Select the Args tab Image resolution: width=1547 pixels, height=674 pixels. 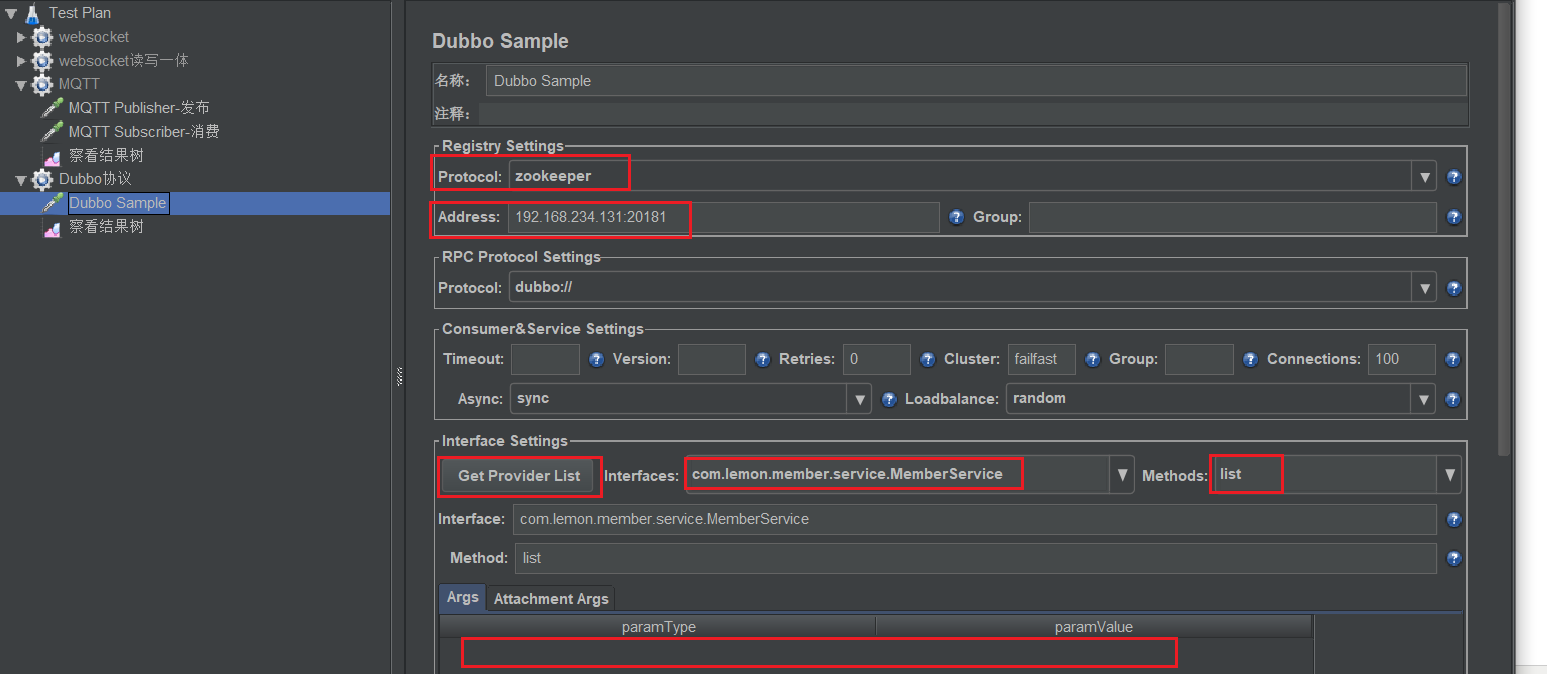(462, 597)
